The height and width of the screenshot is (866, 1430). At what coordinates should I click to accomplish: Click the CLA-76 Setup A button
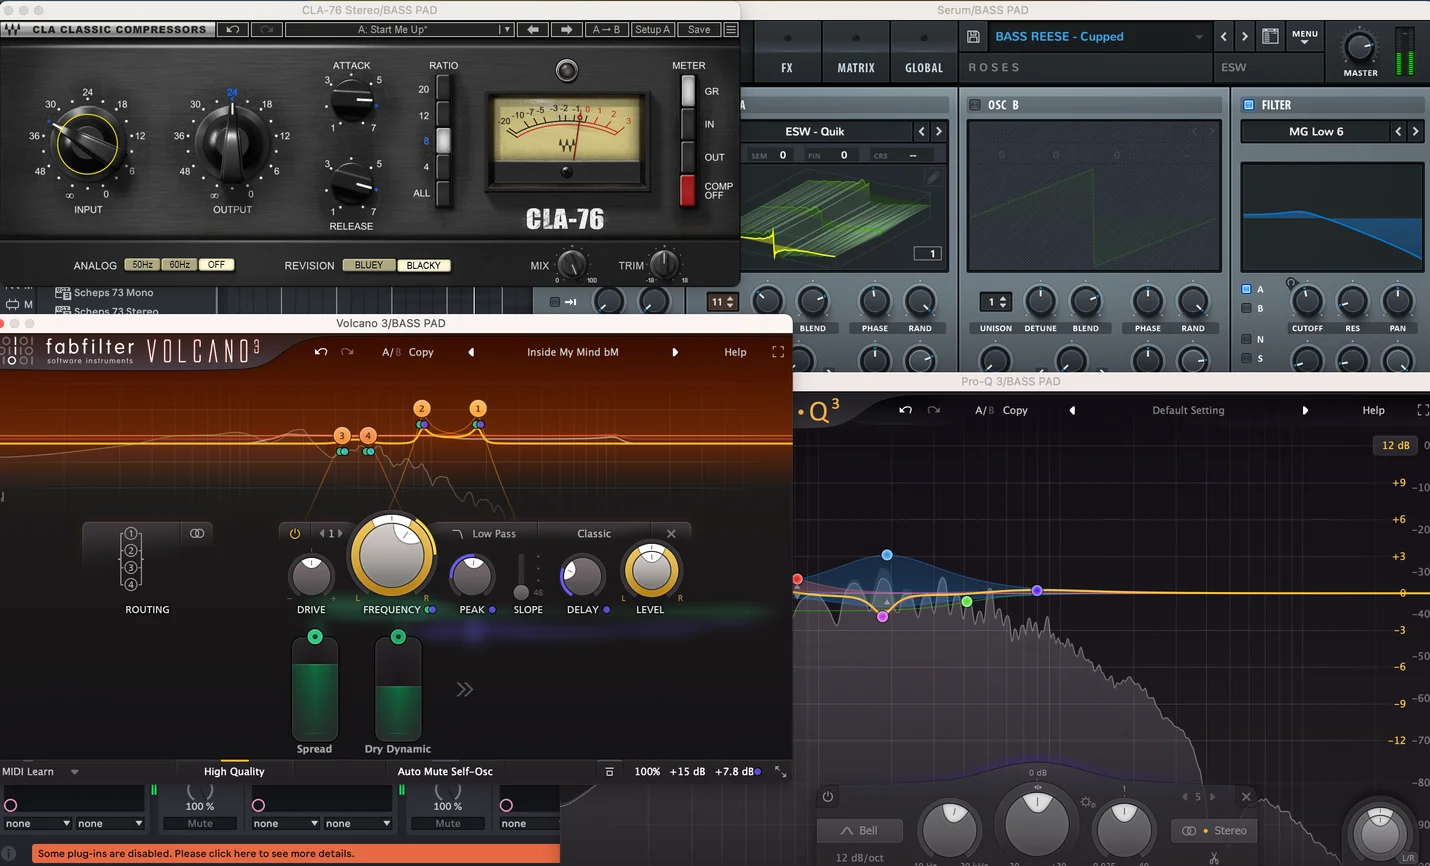[653, 30]
